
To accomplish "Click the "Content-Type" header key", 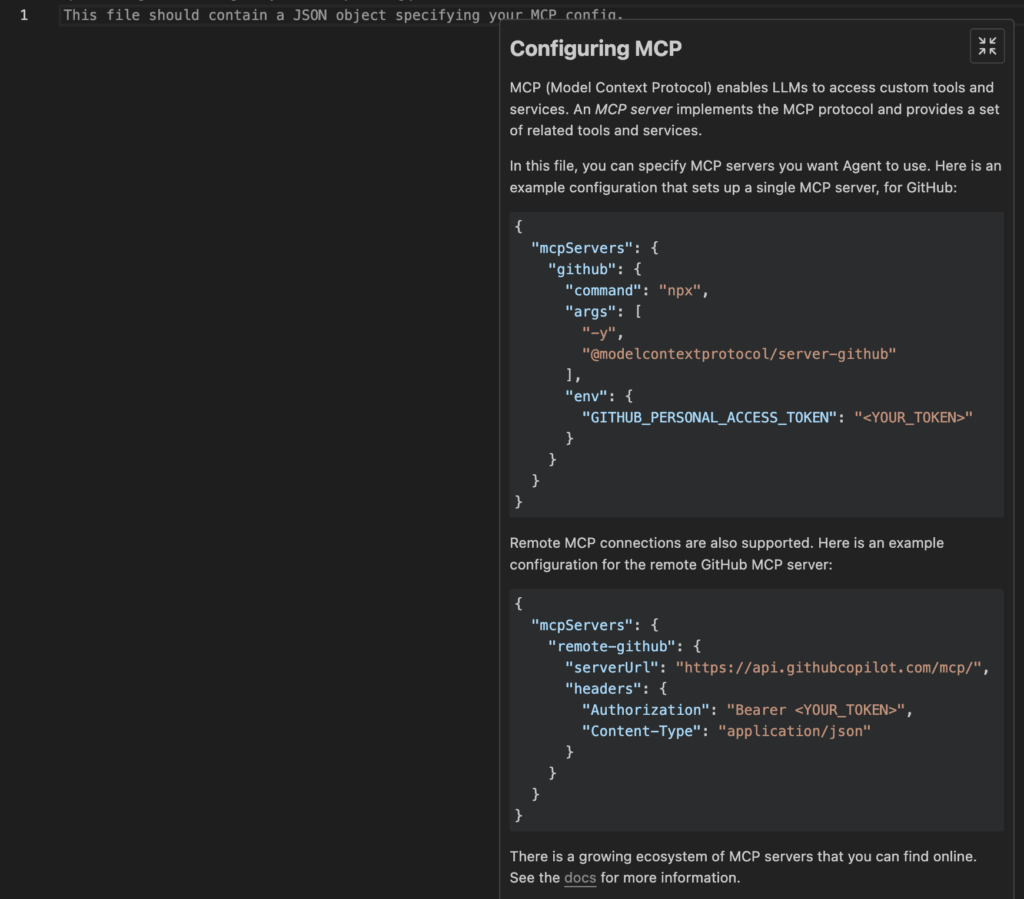I will [x=640, y=731].
